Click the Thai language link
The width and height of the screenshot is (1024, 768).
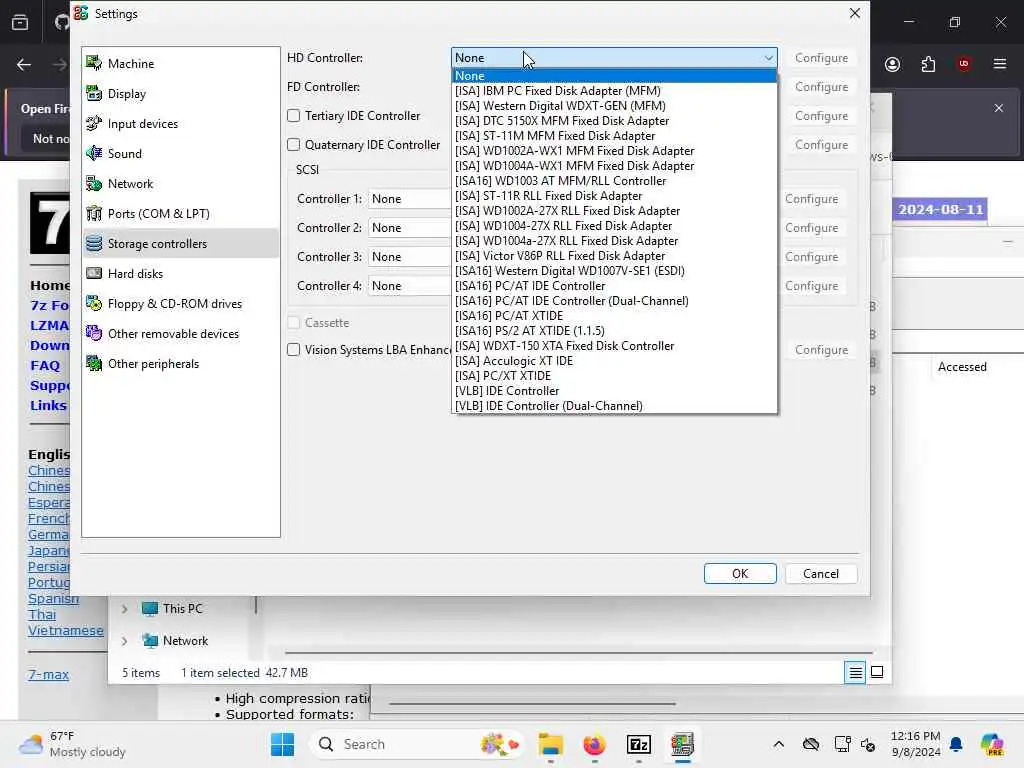click(x=42, y=615)
